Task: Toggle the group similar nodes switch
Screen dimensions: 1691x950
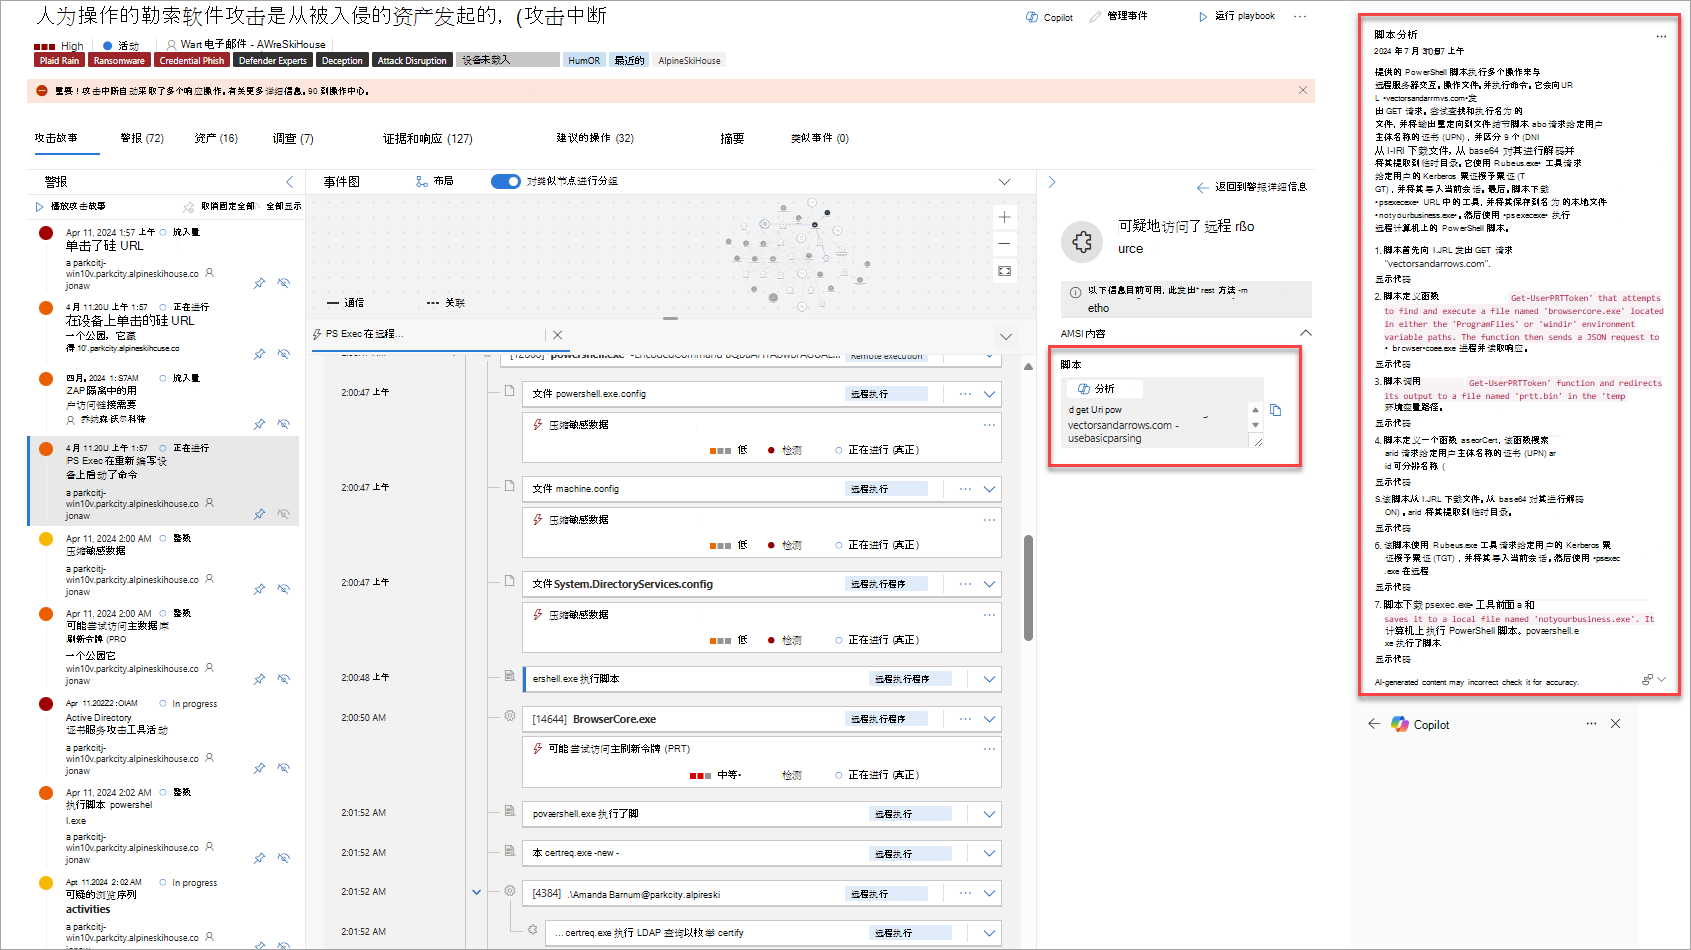Action: (x=505, y=181)
